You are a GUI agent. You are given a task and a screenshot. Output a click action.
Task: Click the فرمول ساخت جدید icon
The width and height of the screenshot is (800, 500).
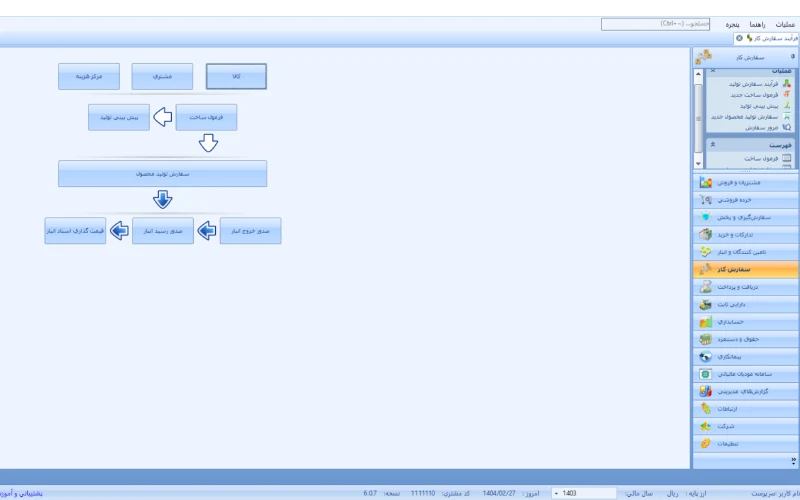787,95
